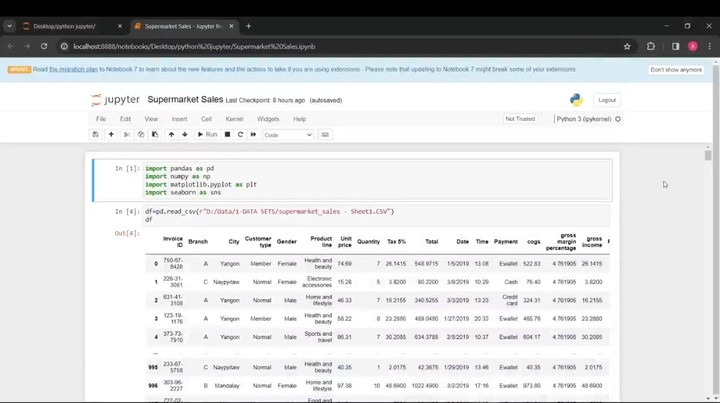
Task: Cut selected cells with scissors icon
Action: (x=127, y=134)
